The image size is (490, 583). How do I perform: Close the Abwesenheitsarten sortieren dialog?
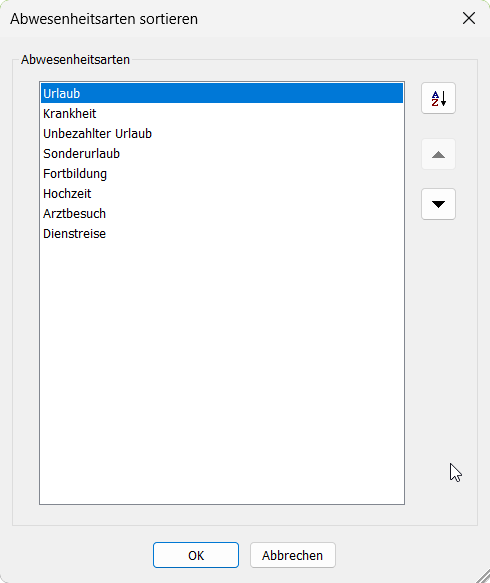tap(469, 18)
